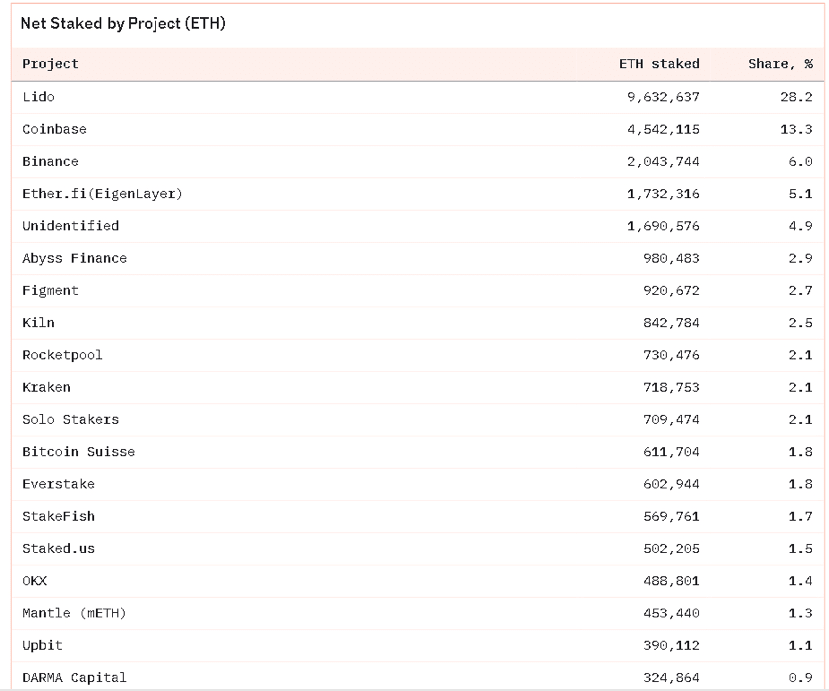Sort by the ETH staked column header

point(659,64)
